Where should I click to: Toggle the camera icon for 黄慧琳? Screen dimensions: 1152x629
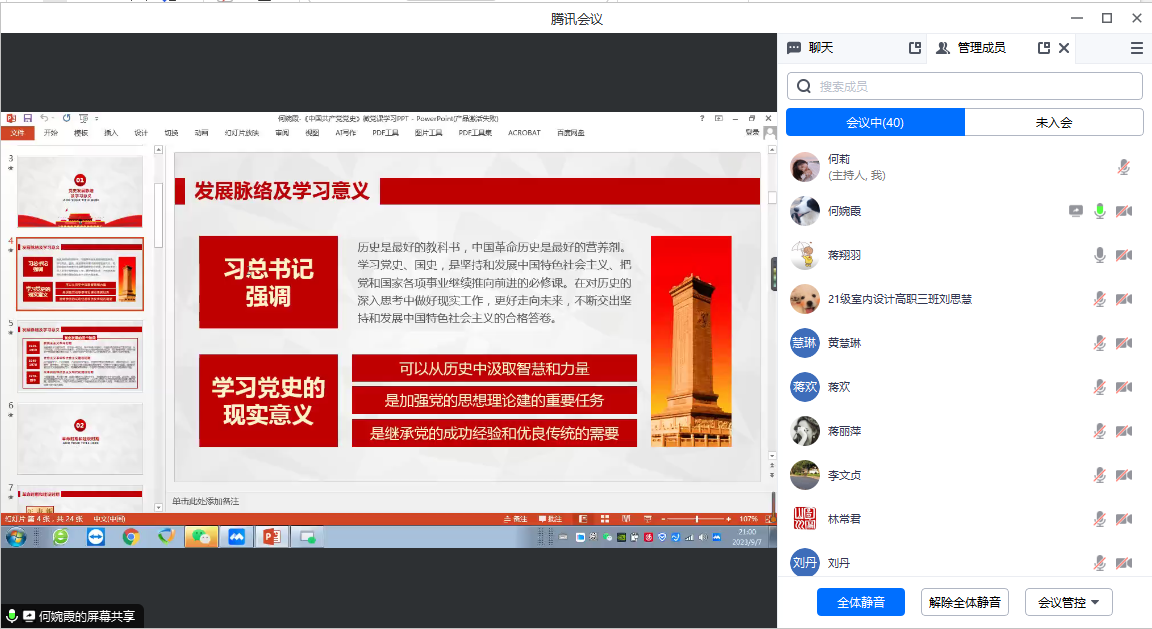(1123, 343)
